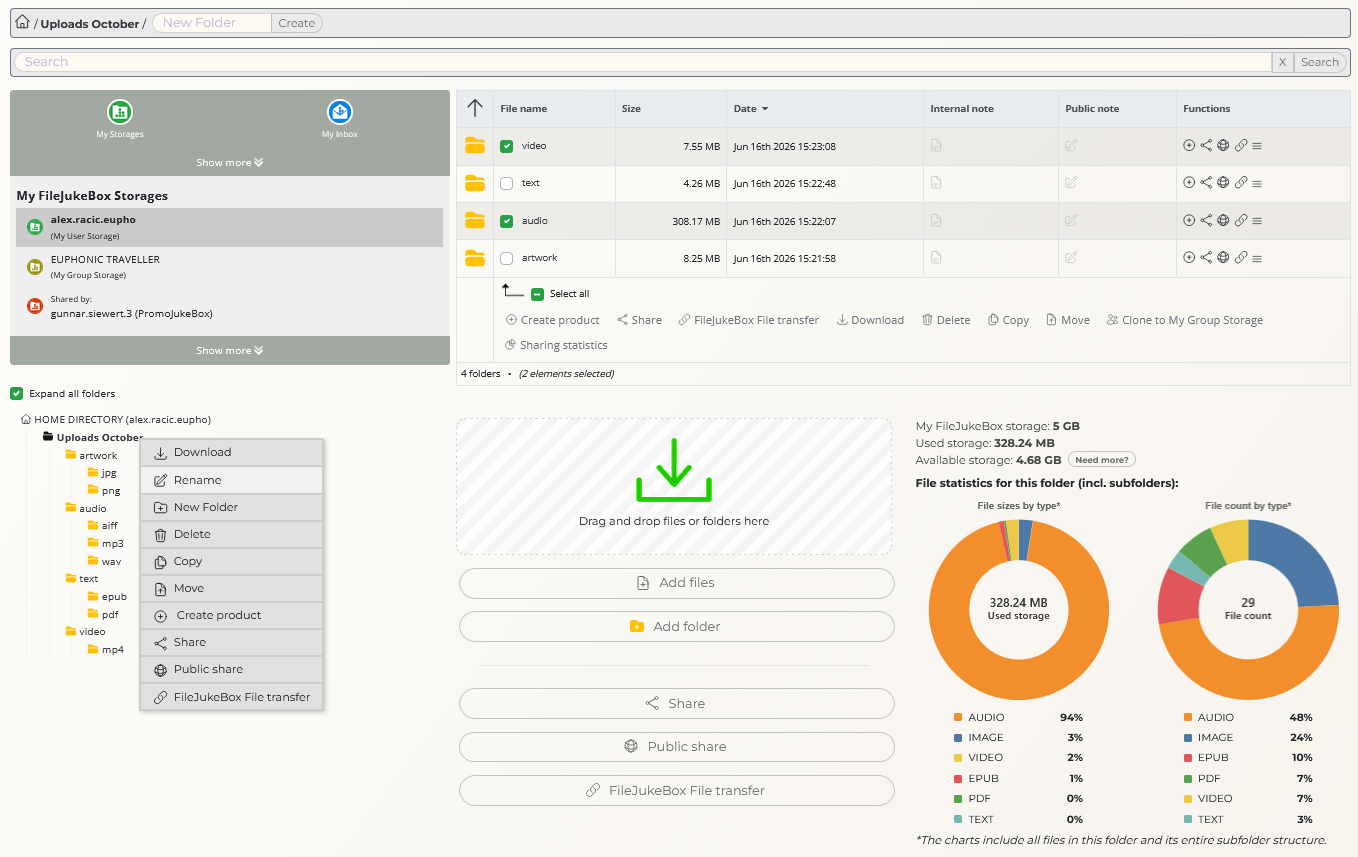Click the Add files button
1358x857 pixels.
676,583
